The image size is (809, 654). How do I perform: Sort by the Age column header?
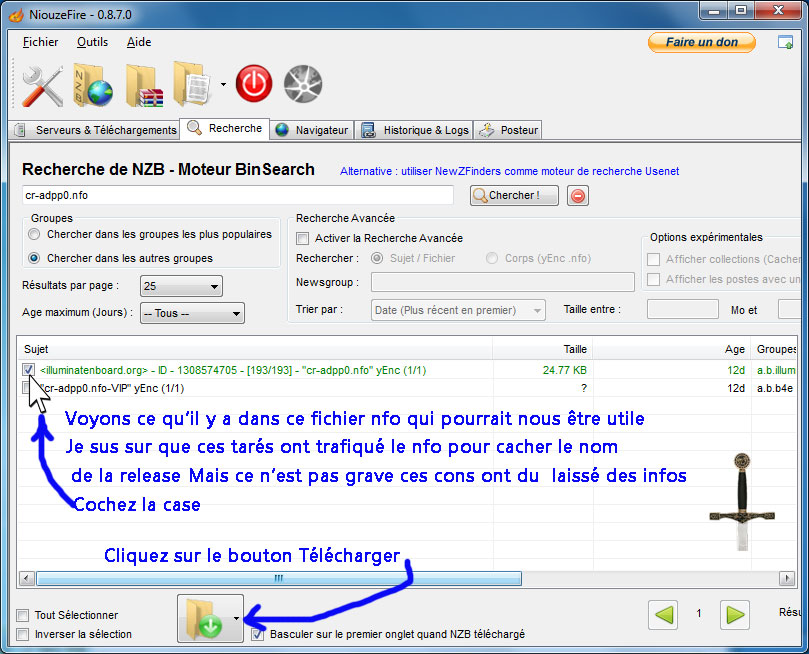coord(672,349)
